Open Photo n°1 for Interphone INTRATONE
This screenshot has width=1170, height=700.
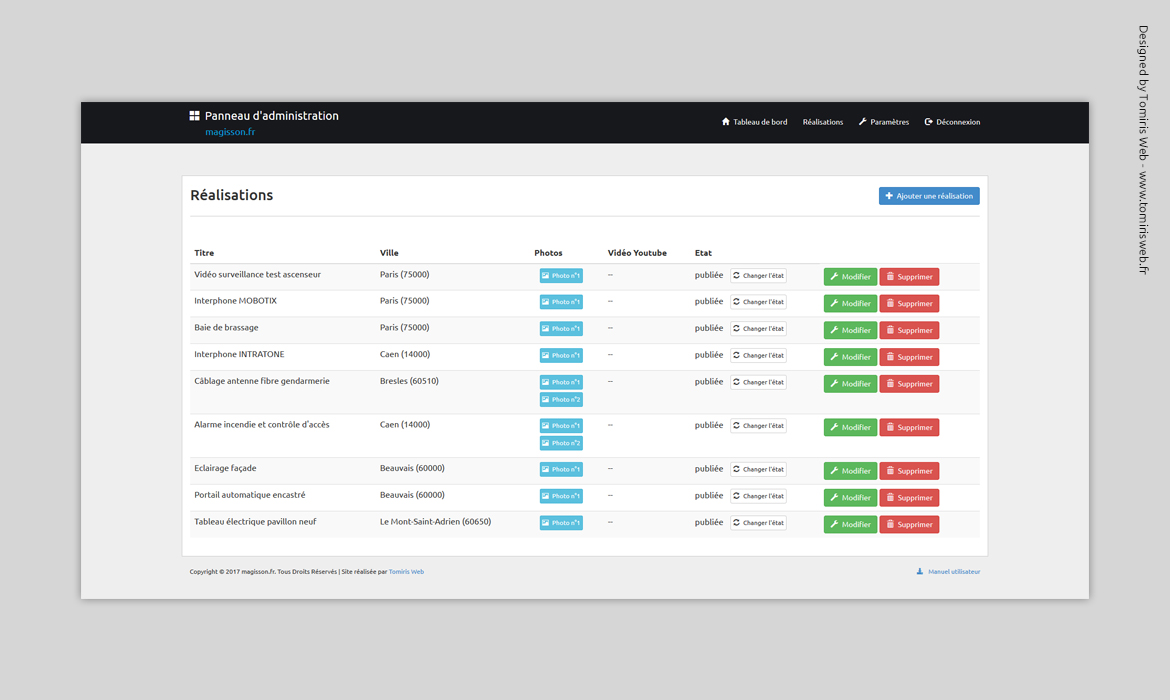point(561,355)
